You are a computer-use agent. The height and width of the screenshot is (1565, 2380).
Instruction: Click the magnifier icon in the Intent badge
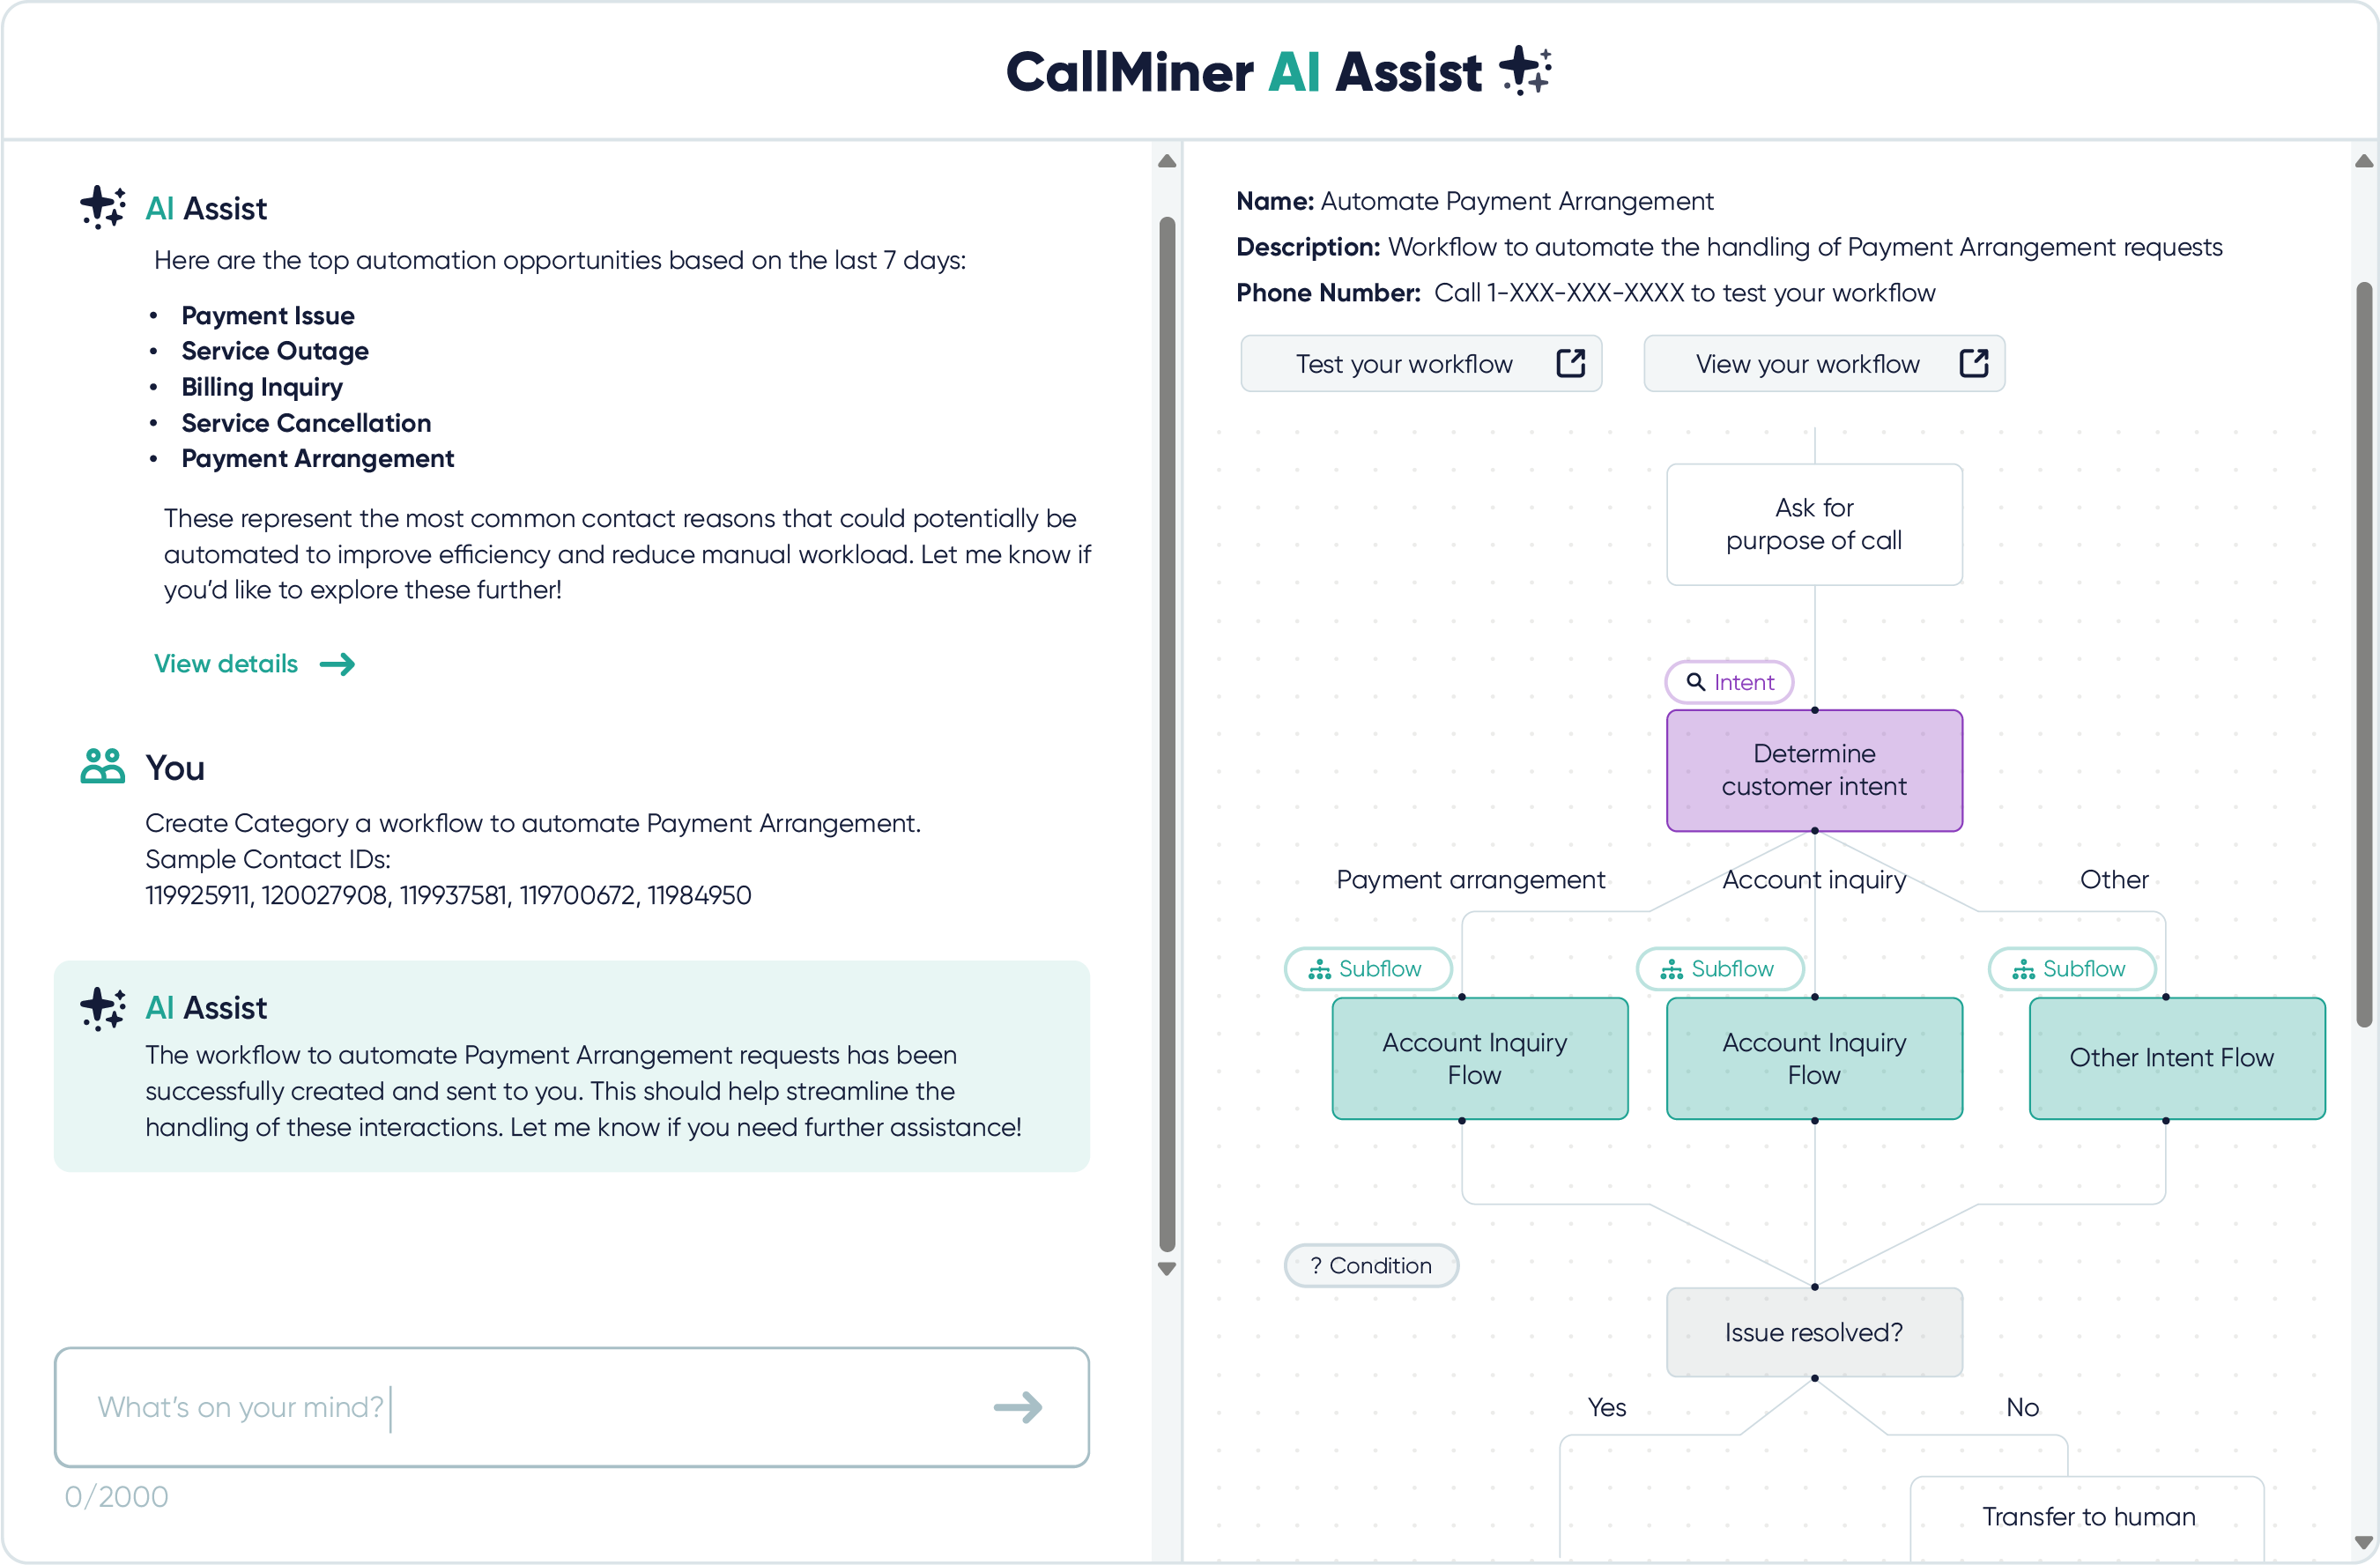pos(1696,681)
